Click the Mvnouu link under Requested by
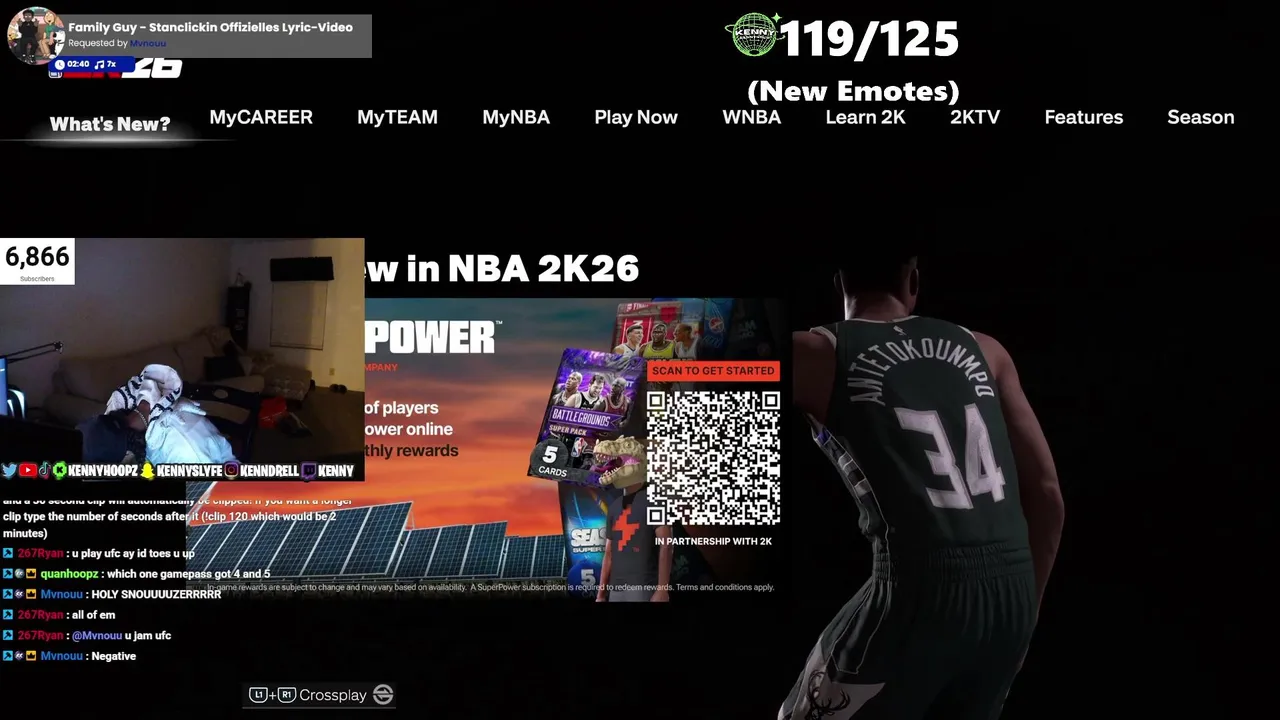Viewport: 1280px width, 720px height. click(148, 44)
